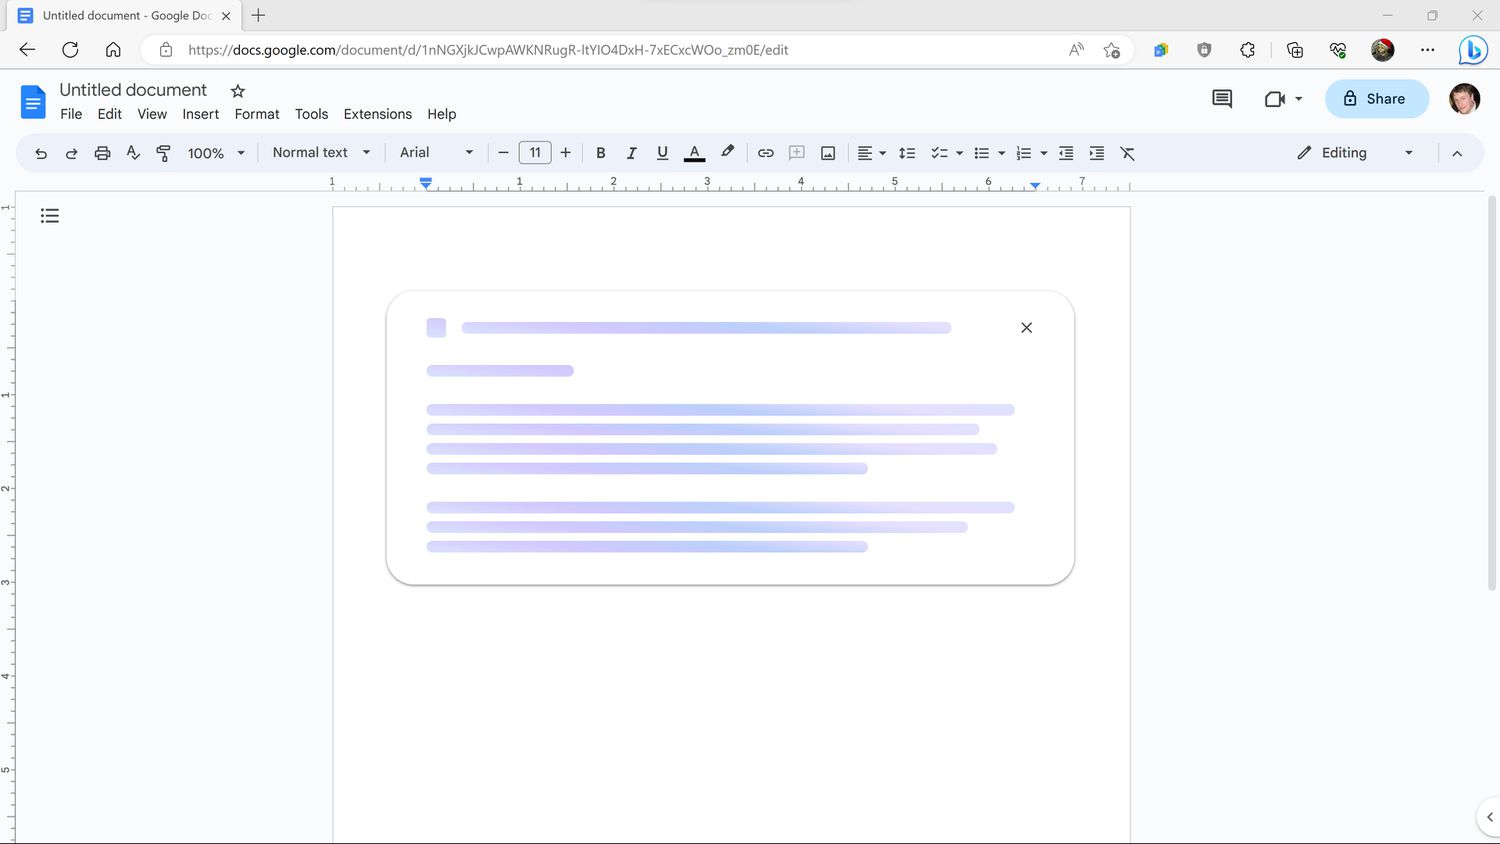Click the clear formatting icon
The image size is (1500, 844).
(x=1127, y=153)
